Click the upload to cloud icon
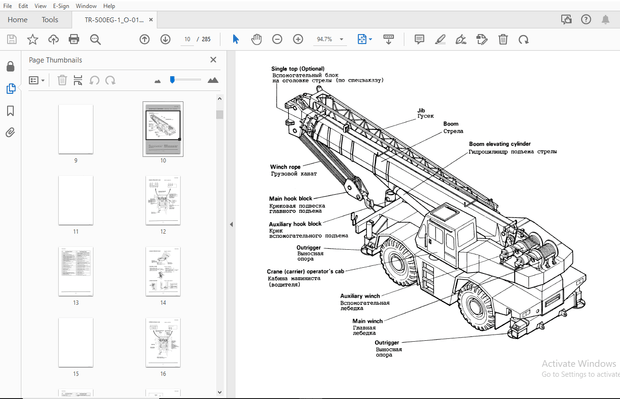The width and height of the screenshot is (620, 399). coord(53,39)
